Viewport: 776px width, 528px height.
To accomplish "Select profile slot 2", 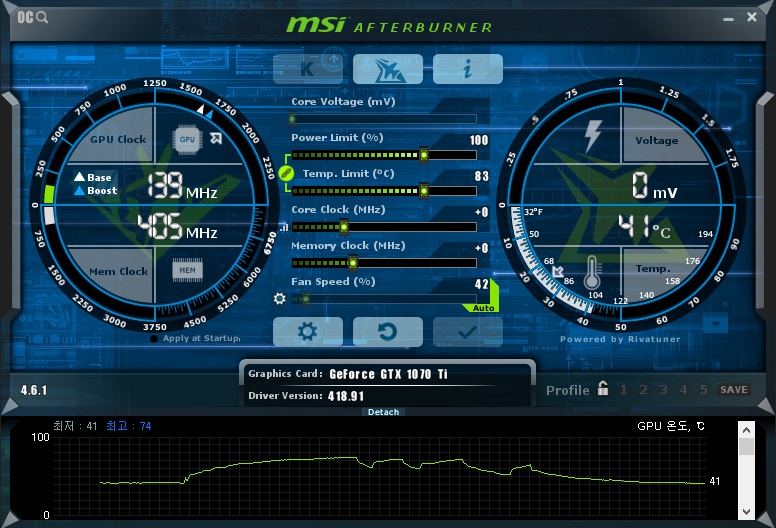I will [643, 390].
